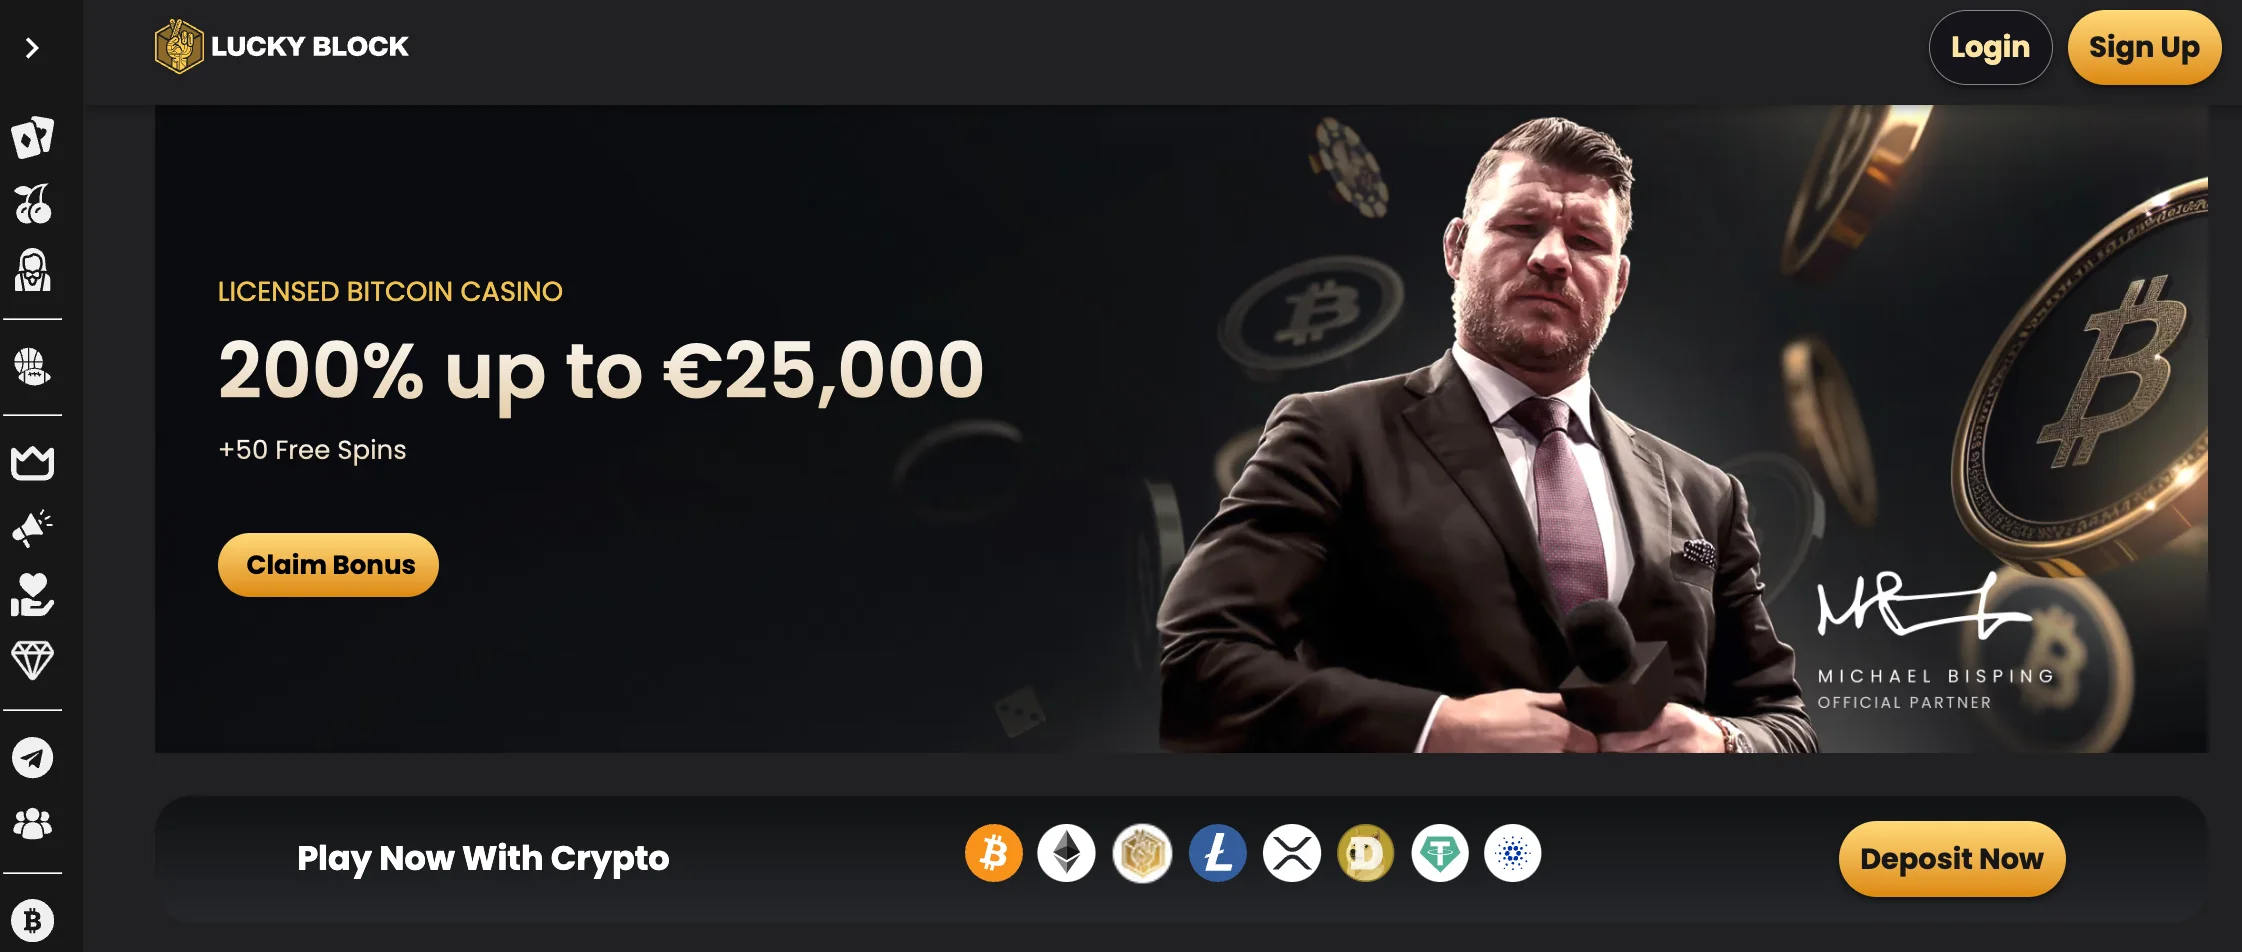Expand the sidebar with the chevron arrow
2242x952 pixels.
pos(32,48)
